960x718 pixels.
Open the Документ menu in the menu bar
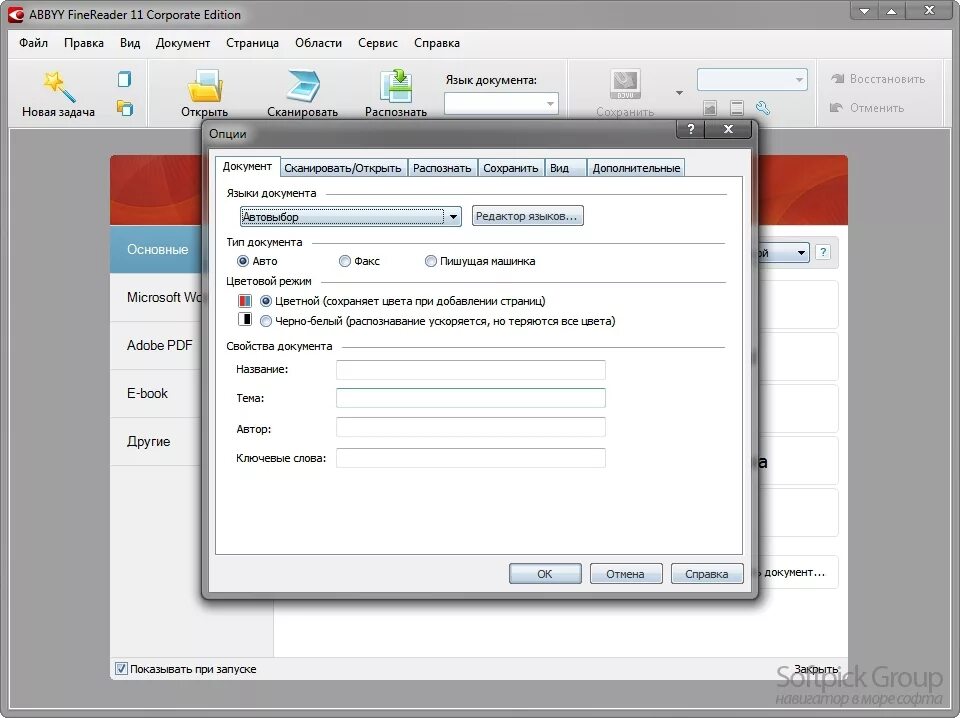point(182,43)
